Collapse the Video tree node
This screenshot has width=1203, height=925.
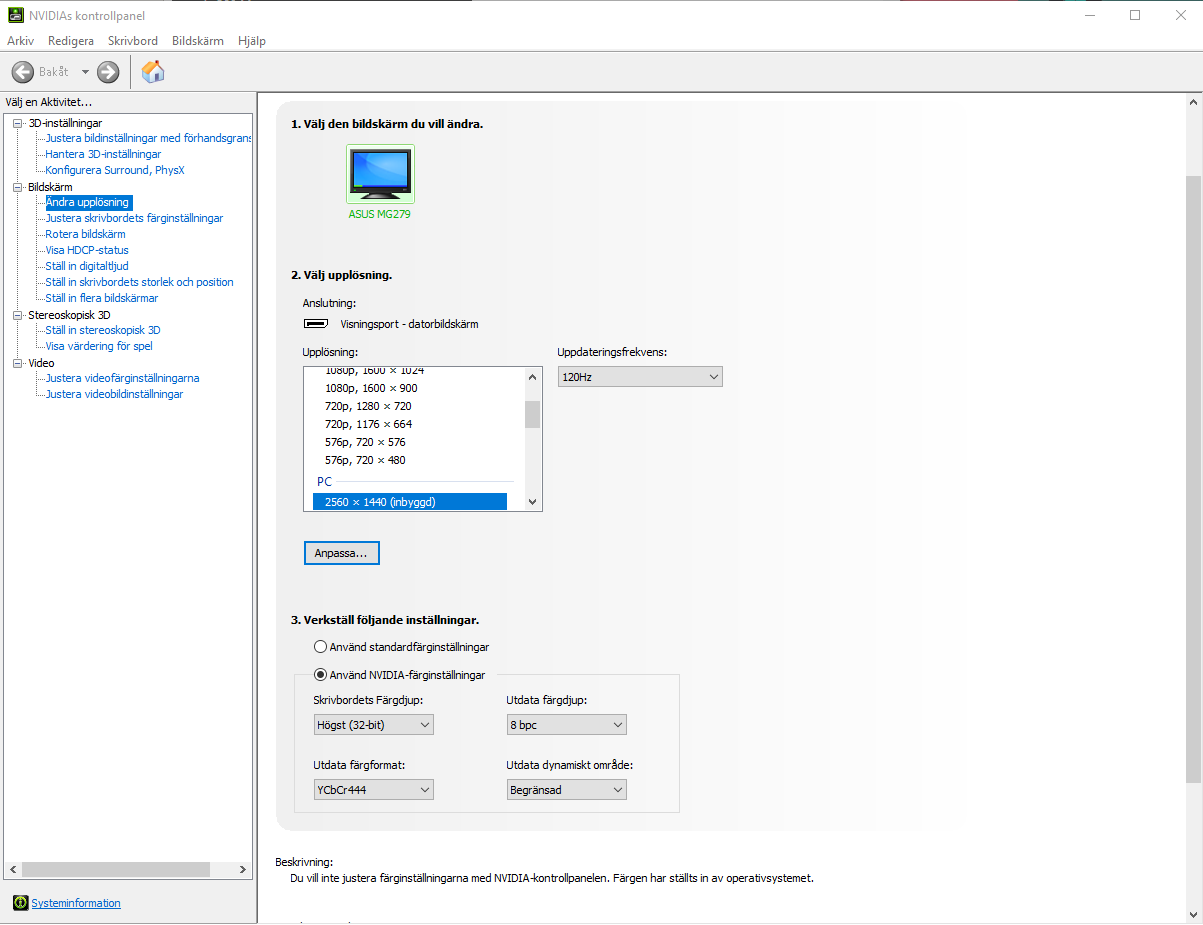point(17,363)
